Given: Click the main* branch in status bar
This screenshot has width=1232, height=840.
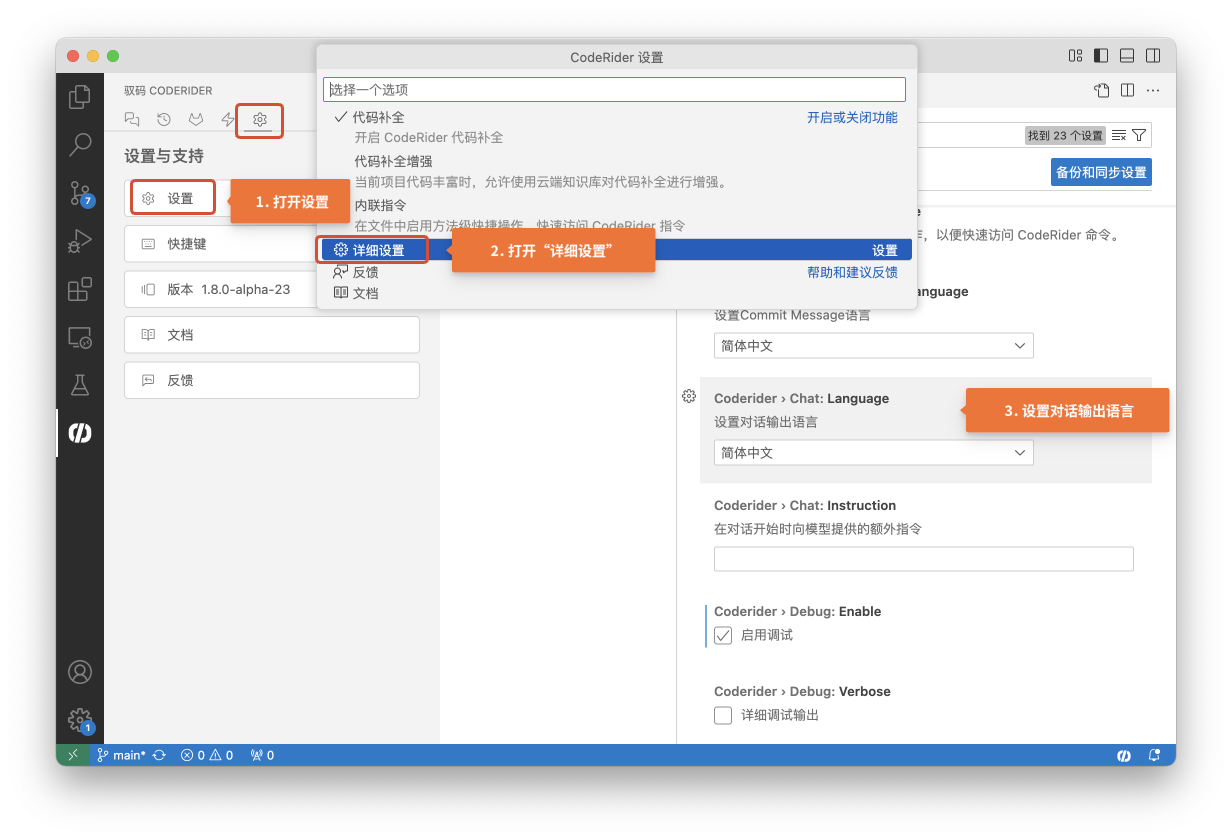Looking at the screenshot, I should click(121, 755).
